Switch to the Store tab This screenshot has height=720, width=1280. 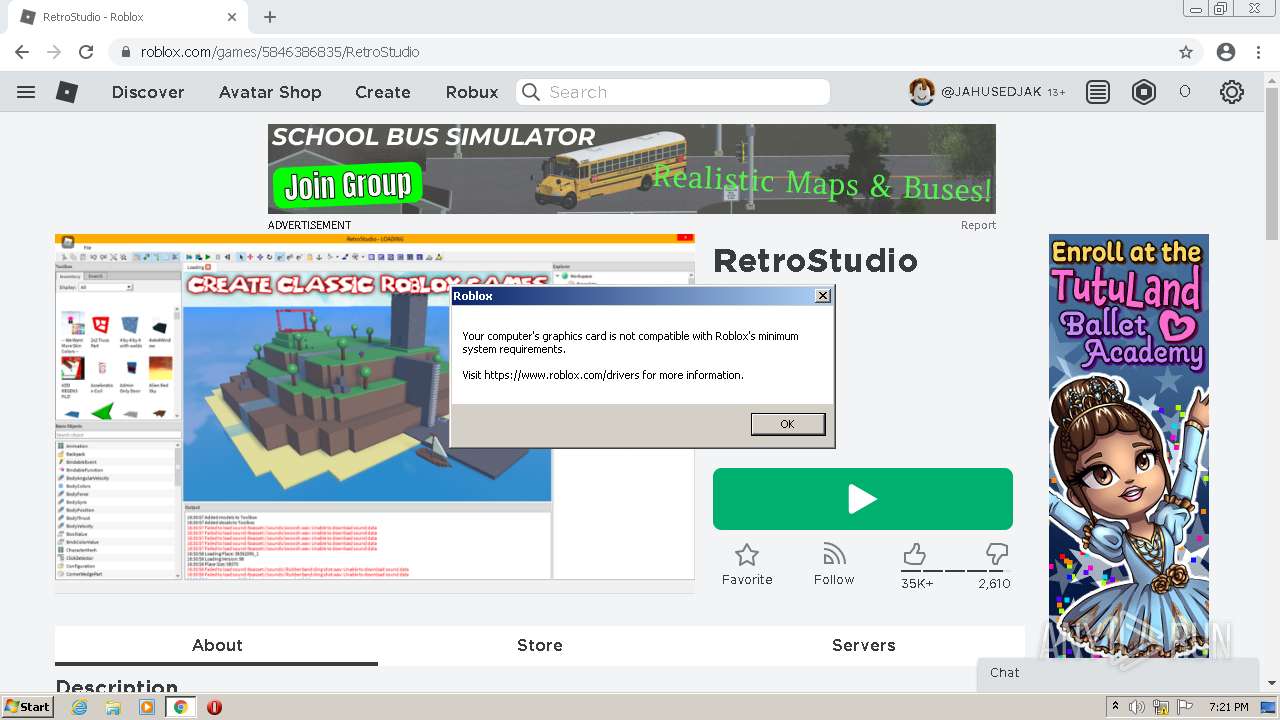(x=540, y=645)
